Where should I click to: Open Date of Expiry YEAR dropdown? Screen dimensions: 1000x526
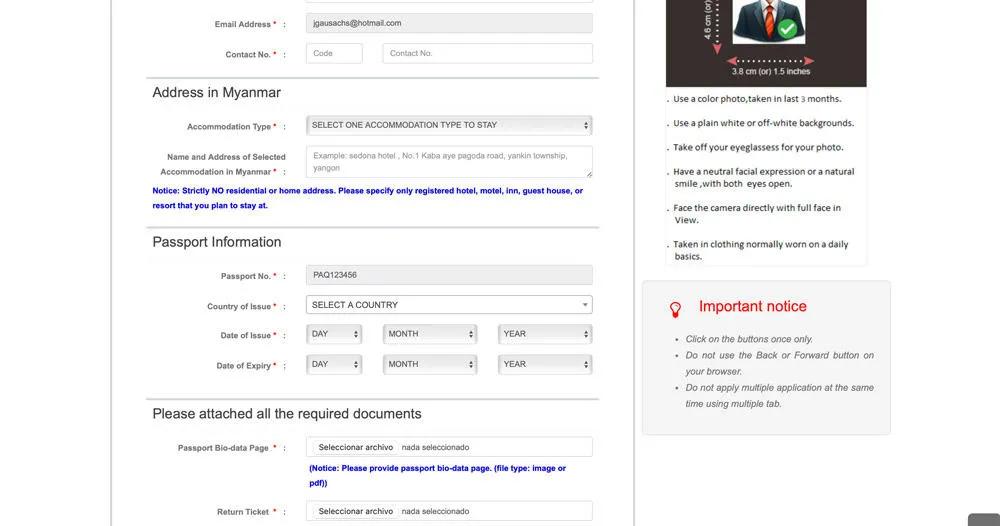pyautogui.click(x=545, y=364)
